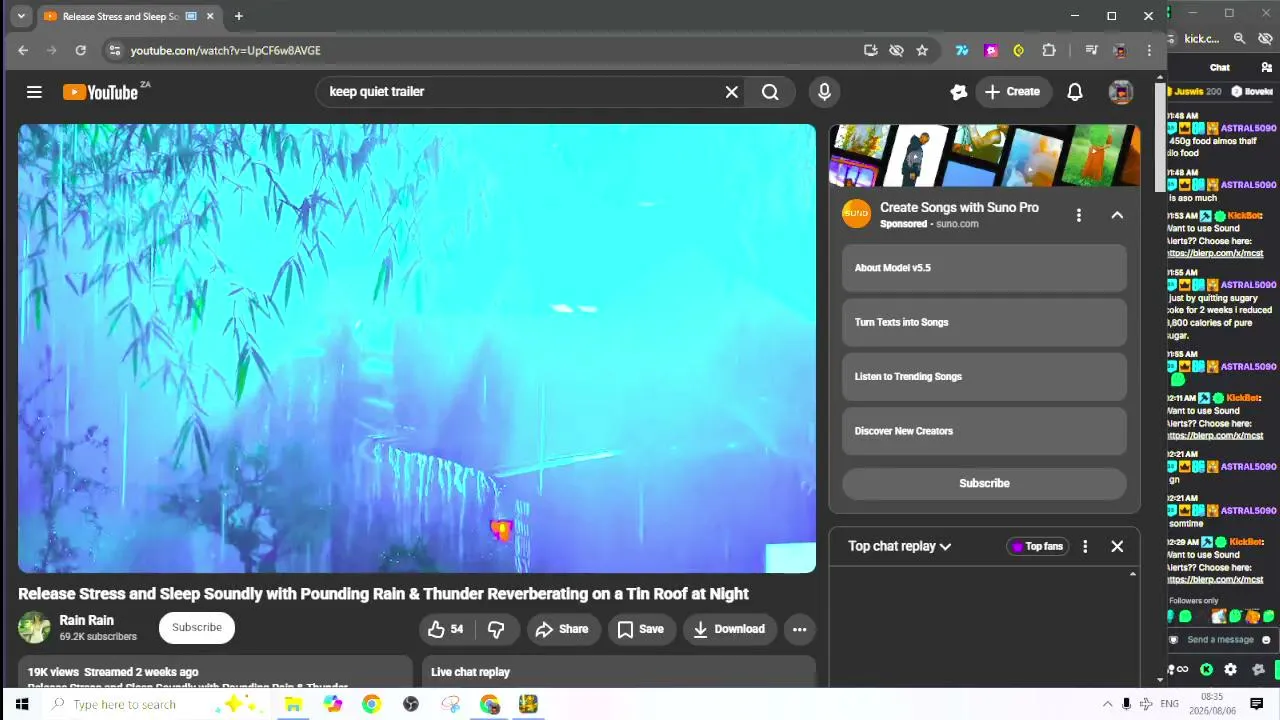Image resolution: width=1280 pixels, height=720 pixels.
Task: Open a new browser tab
Action: click(x=238, y=16)
